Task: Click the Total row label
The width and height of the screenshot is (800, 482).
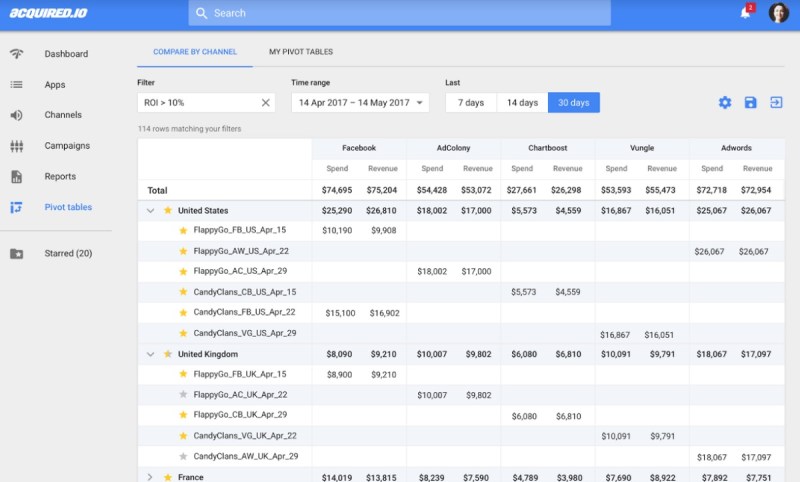Action: point(157,190)
